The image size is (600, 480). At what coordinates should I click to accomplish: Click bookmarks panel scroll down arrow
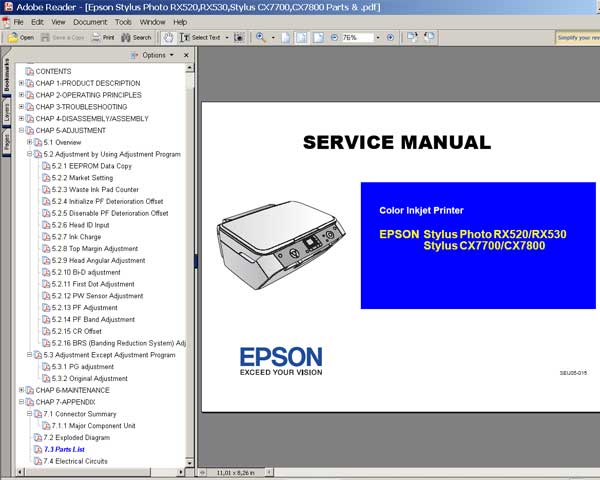(x=190, y=462)
